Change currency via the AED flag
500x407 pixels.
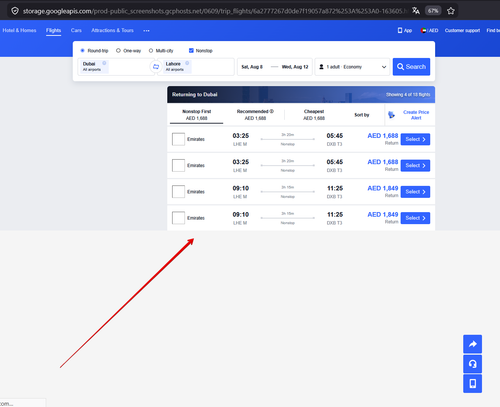(429, 30)
